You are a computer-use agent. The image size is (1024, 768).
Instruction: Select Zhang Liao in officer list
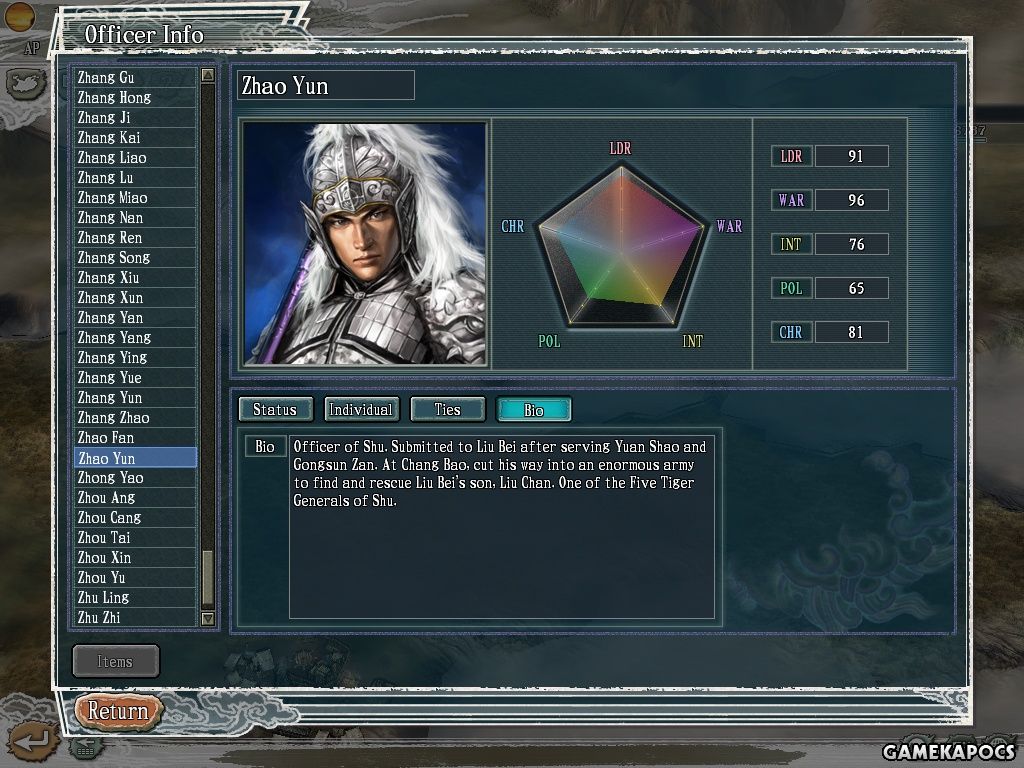pos(135,157)
